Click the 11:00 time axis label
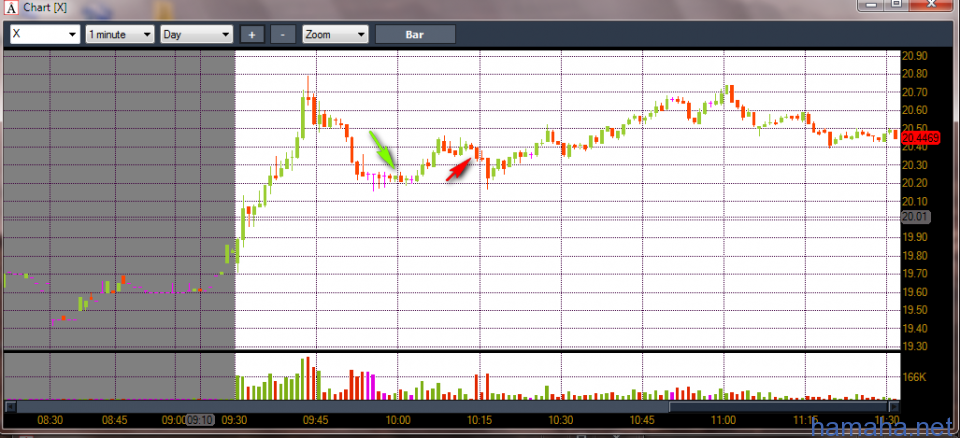 (724, 420)
